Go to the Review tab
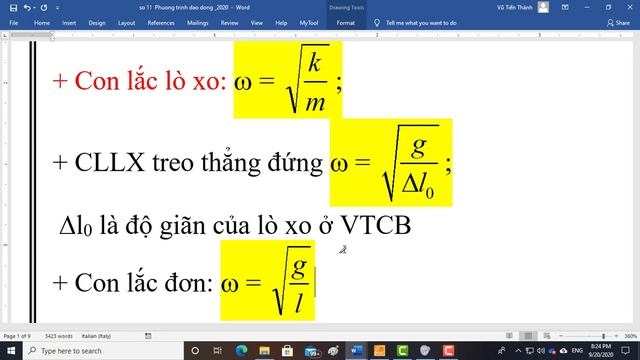 [x=229, y=23]
